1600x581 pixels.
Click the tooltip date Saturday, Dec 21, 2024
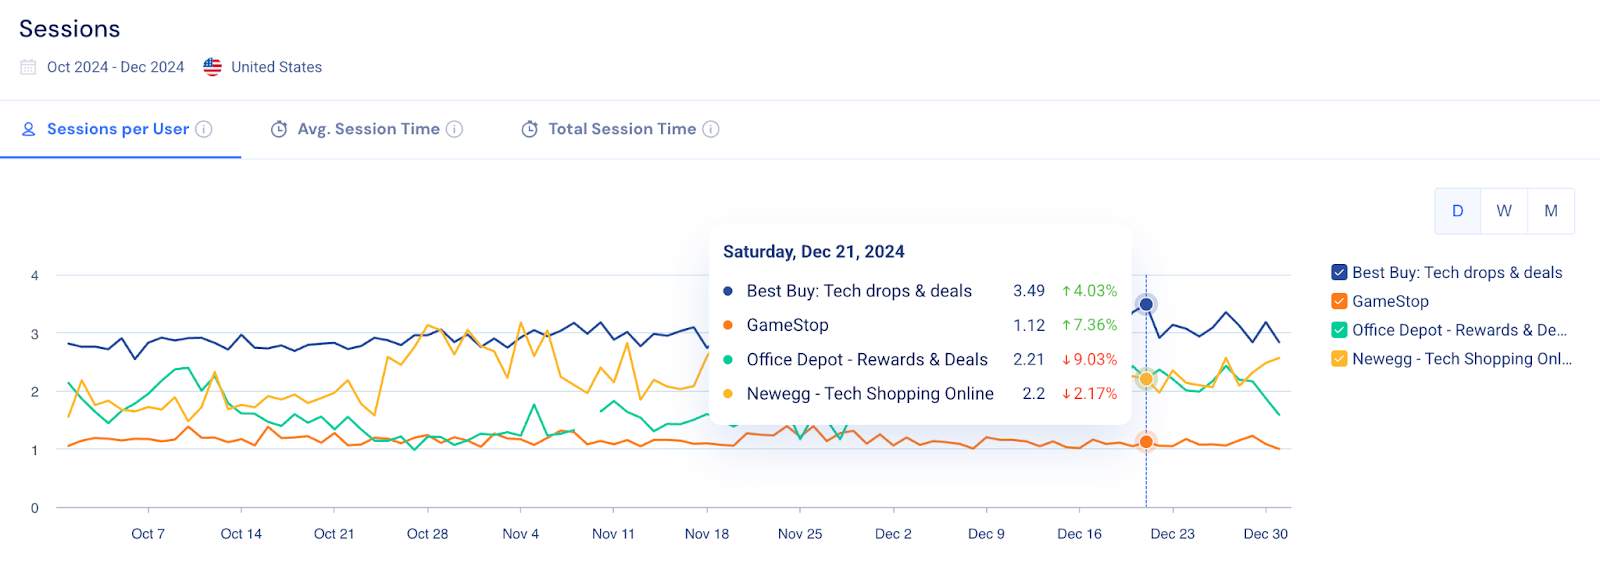814,252
